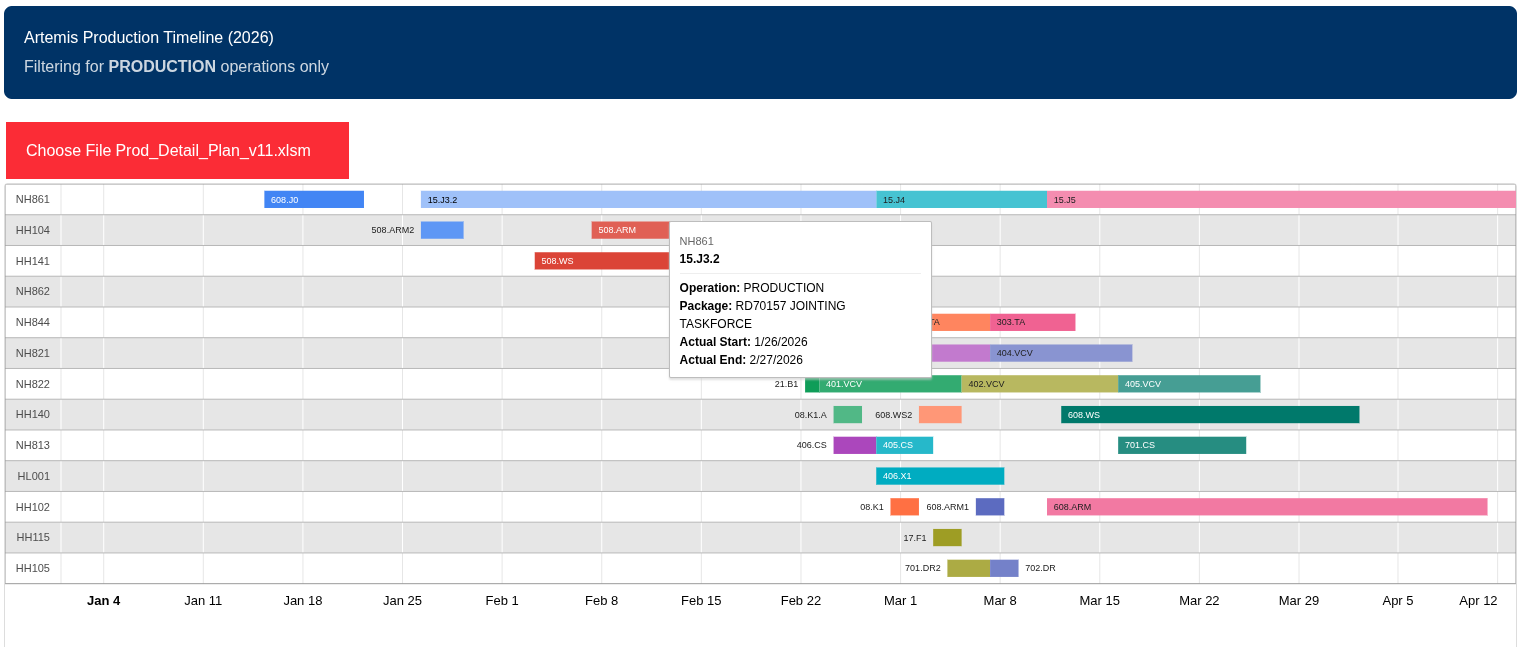The height and width of the screenshot is (647, 1517).
Task: Click the Feb 15 axis label
Action: 701,600
